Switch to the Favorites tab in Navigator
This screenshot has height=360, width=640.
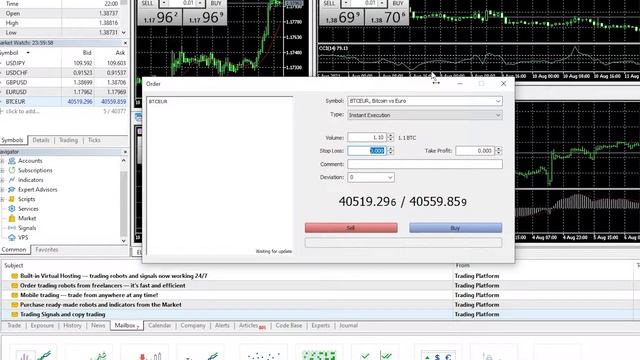pyautogui.click(x=47, y=250)
